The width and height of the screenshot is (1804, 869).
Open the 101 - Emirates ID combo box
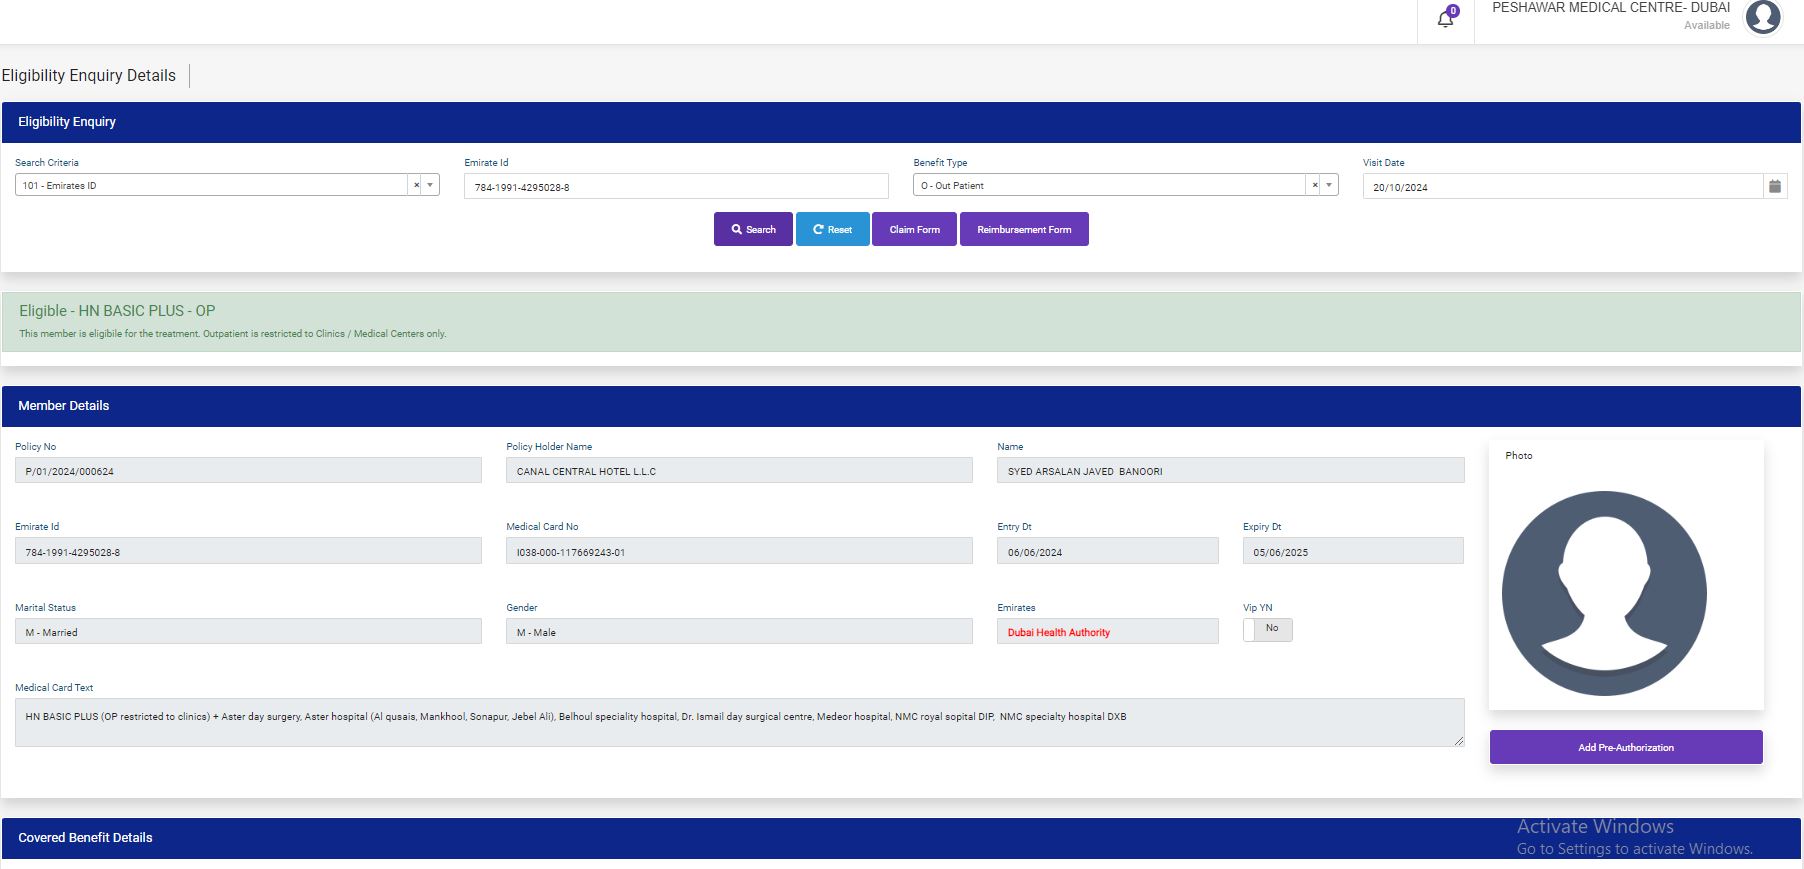coord(210,185)
